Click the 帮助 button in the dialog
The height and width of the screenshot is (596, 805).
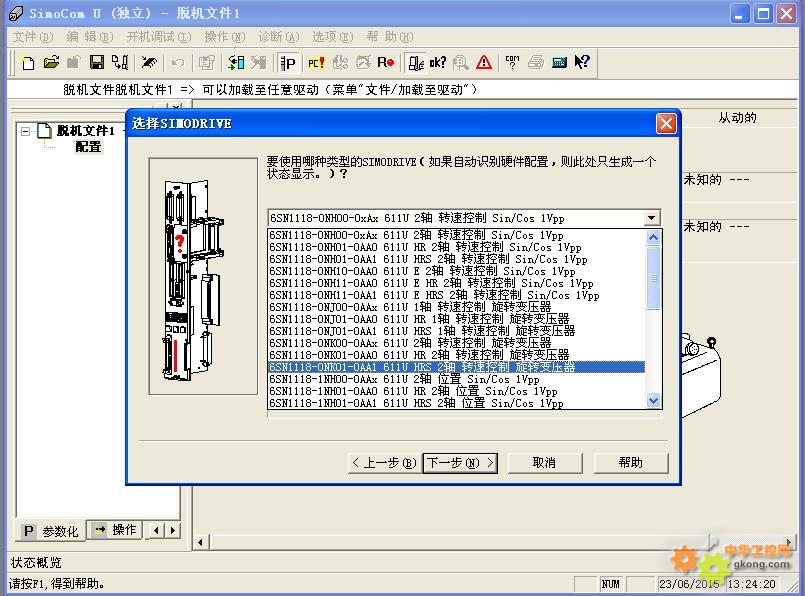click(x=631, y=463)
